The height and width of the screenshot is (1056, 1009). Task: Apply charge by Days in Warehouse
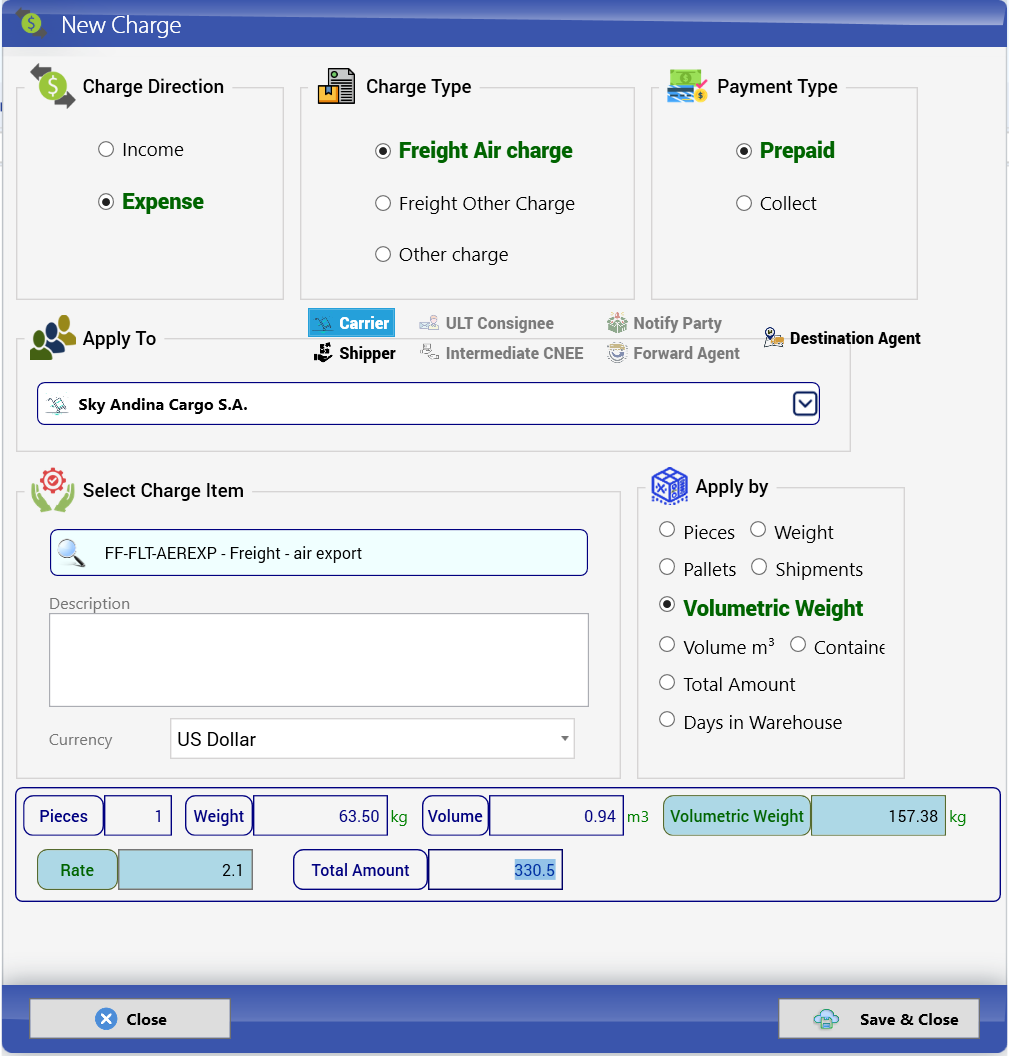(x=667, y=719)
